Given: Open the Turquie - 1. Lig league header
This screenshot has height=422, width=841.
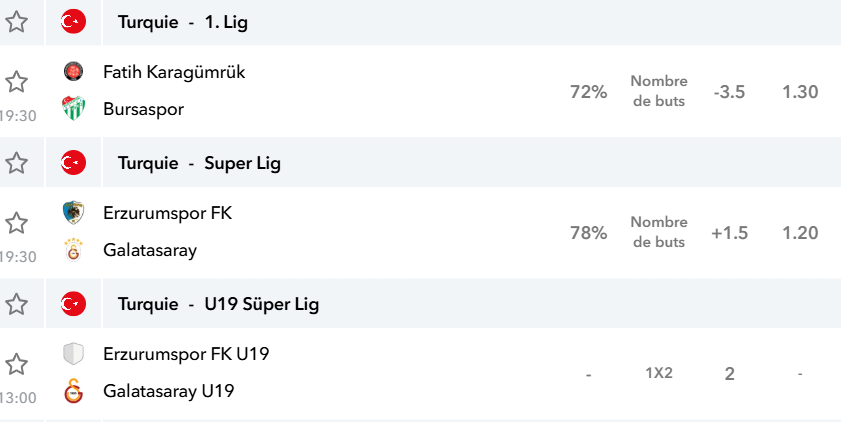Looking at the screenshot, I should pos(183,23).
